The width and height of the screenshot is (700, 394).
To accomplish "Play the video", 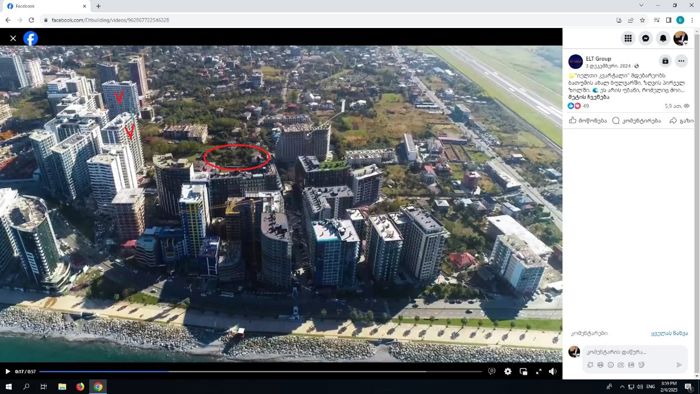I will pos(8,371).
